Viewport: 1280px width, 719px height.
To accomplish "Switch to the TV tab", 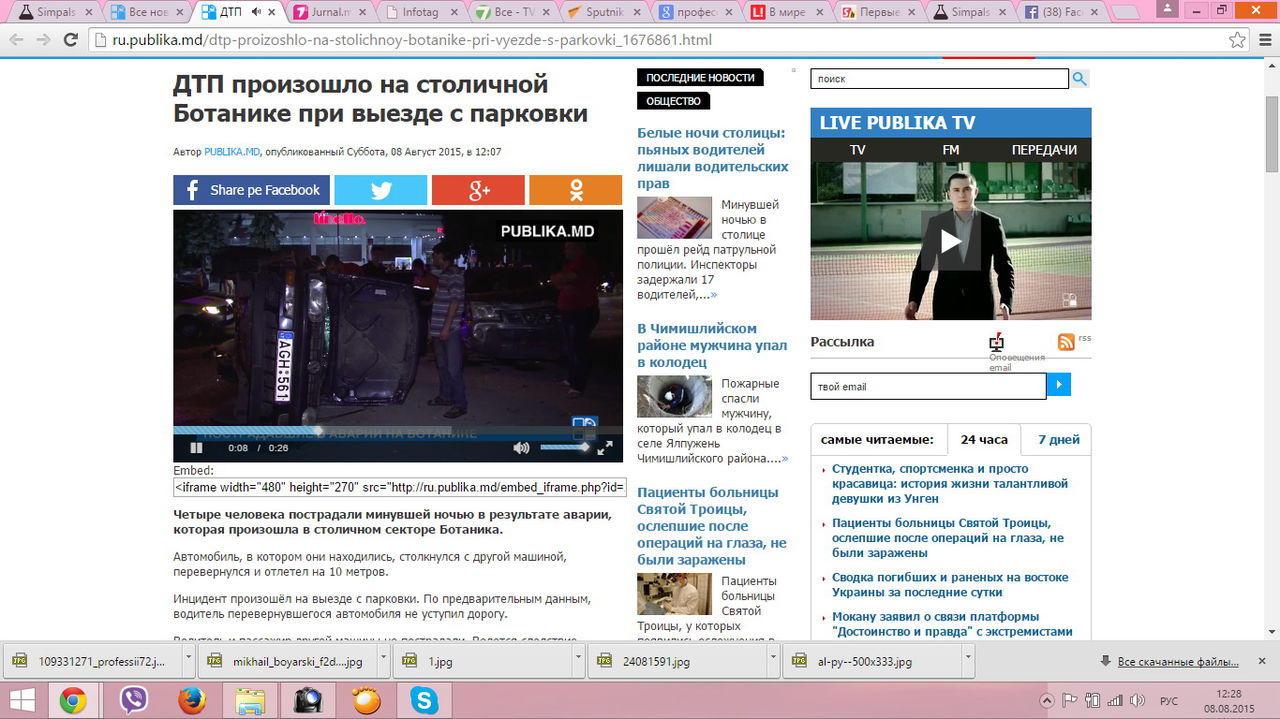I will click(857, 150).
